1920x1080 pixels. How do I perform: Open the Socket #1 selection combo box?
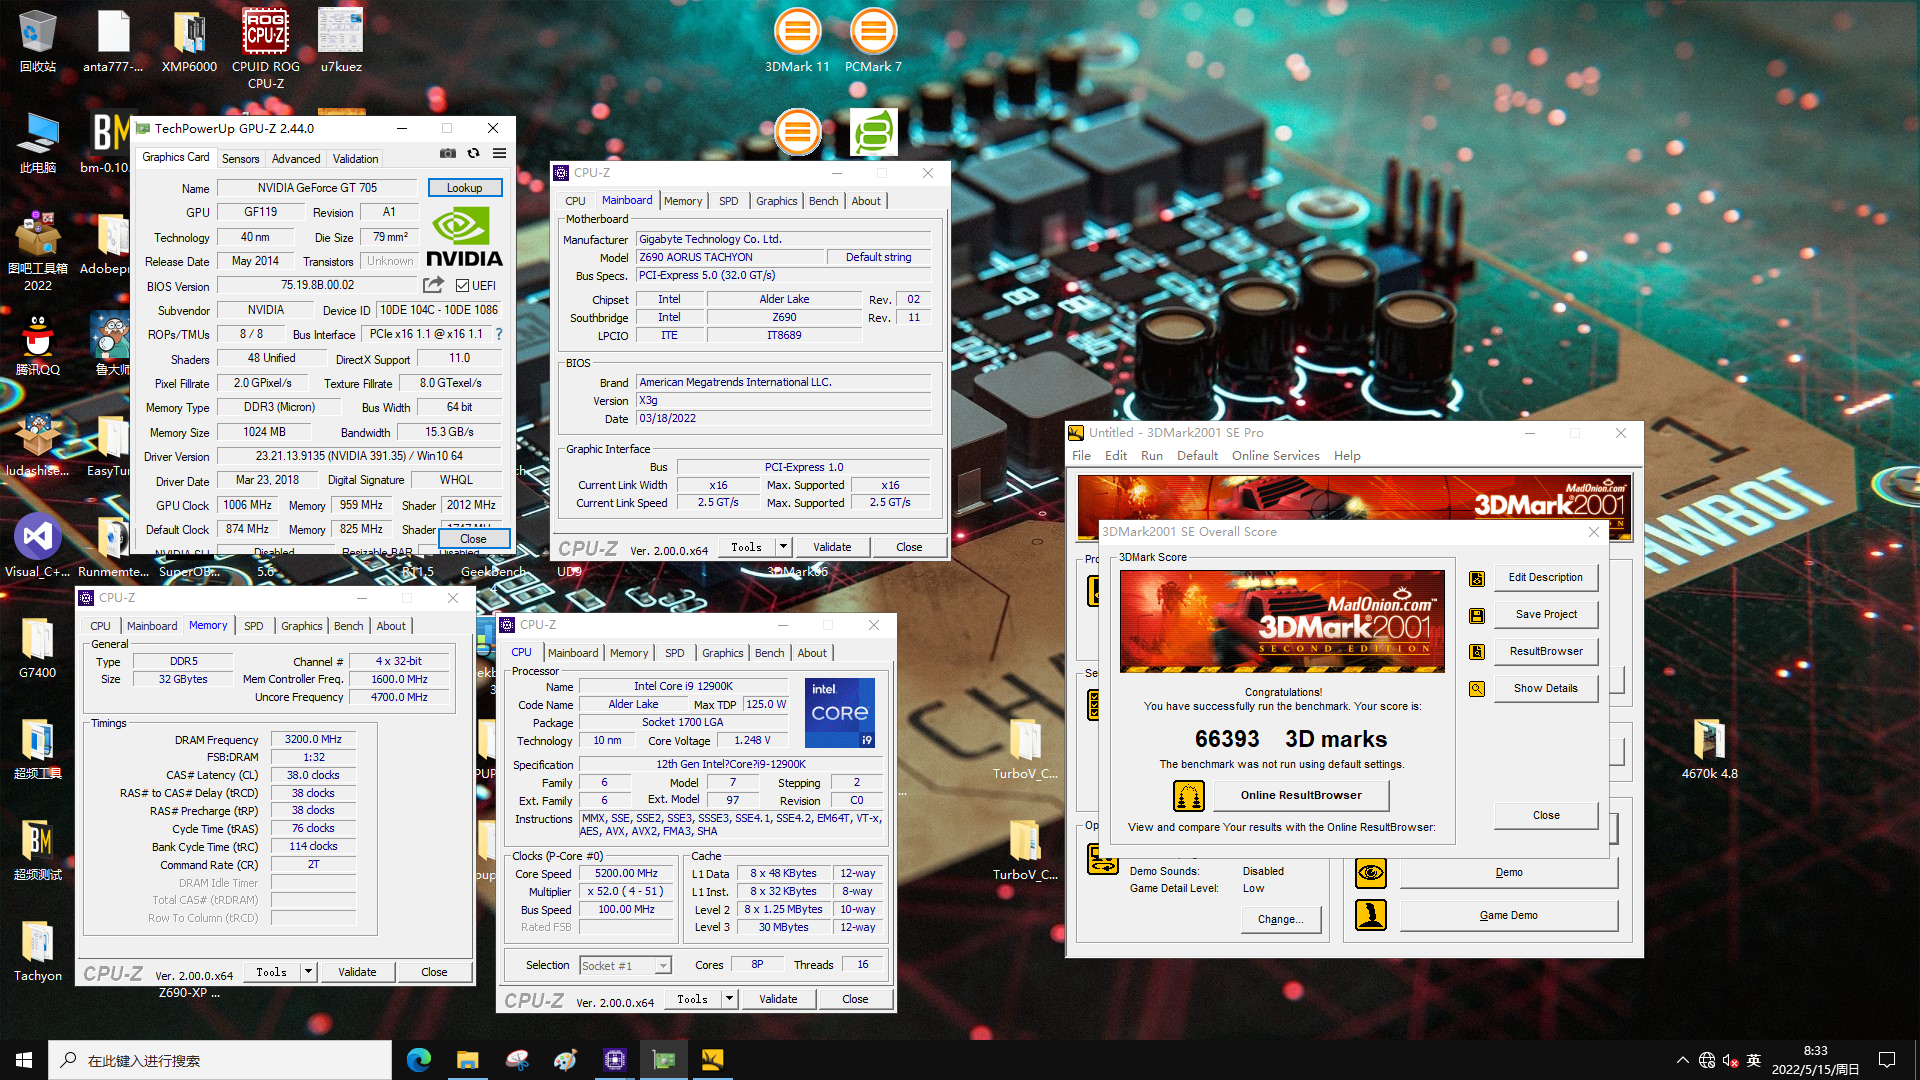pyautogui.click(x=625, y=966)
